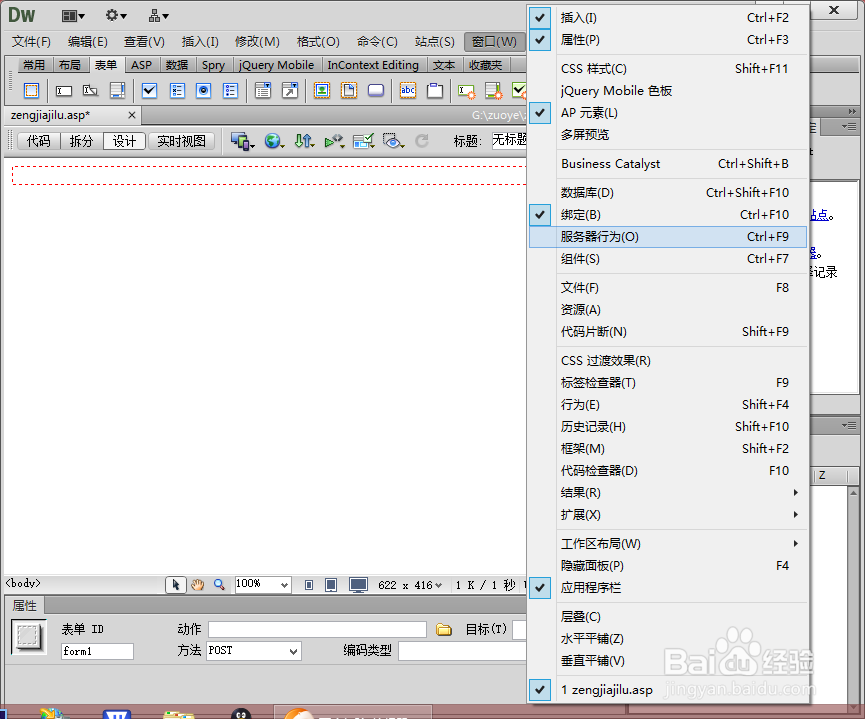865x719 pixels.
Task: Close the zengjiajilu.asp document tab
Action: [x=132, y=115]
